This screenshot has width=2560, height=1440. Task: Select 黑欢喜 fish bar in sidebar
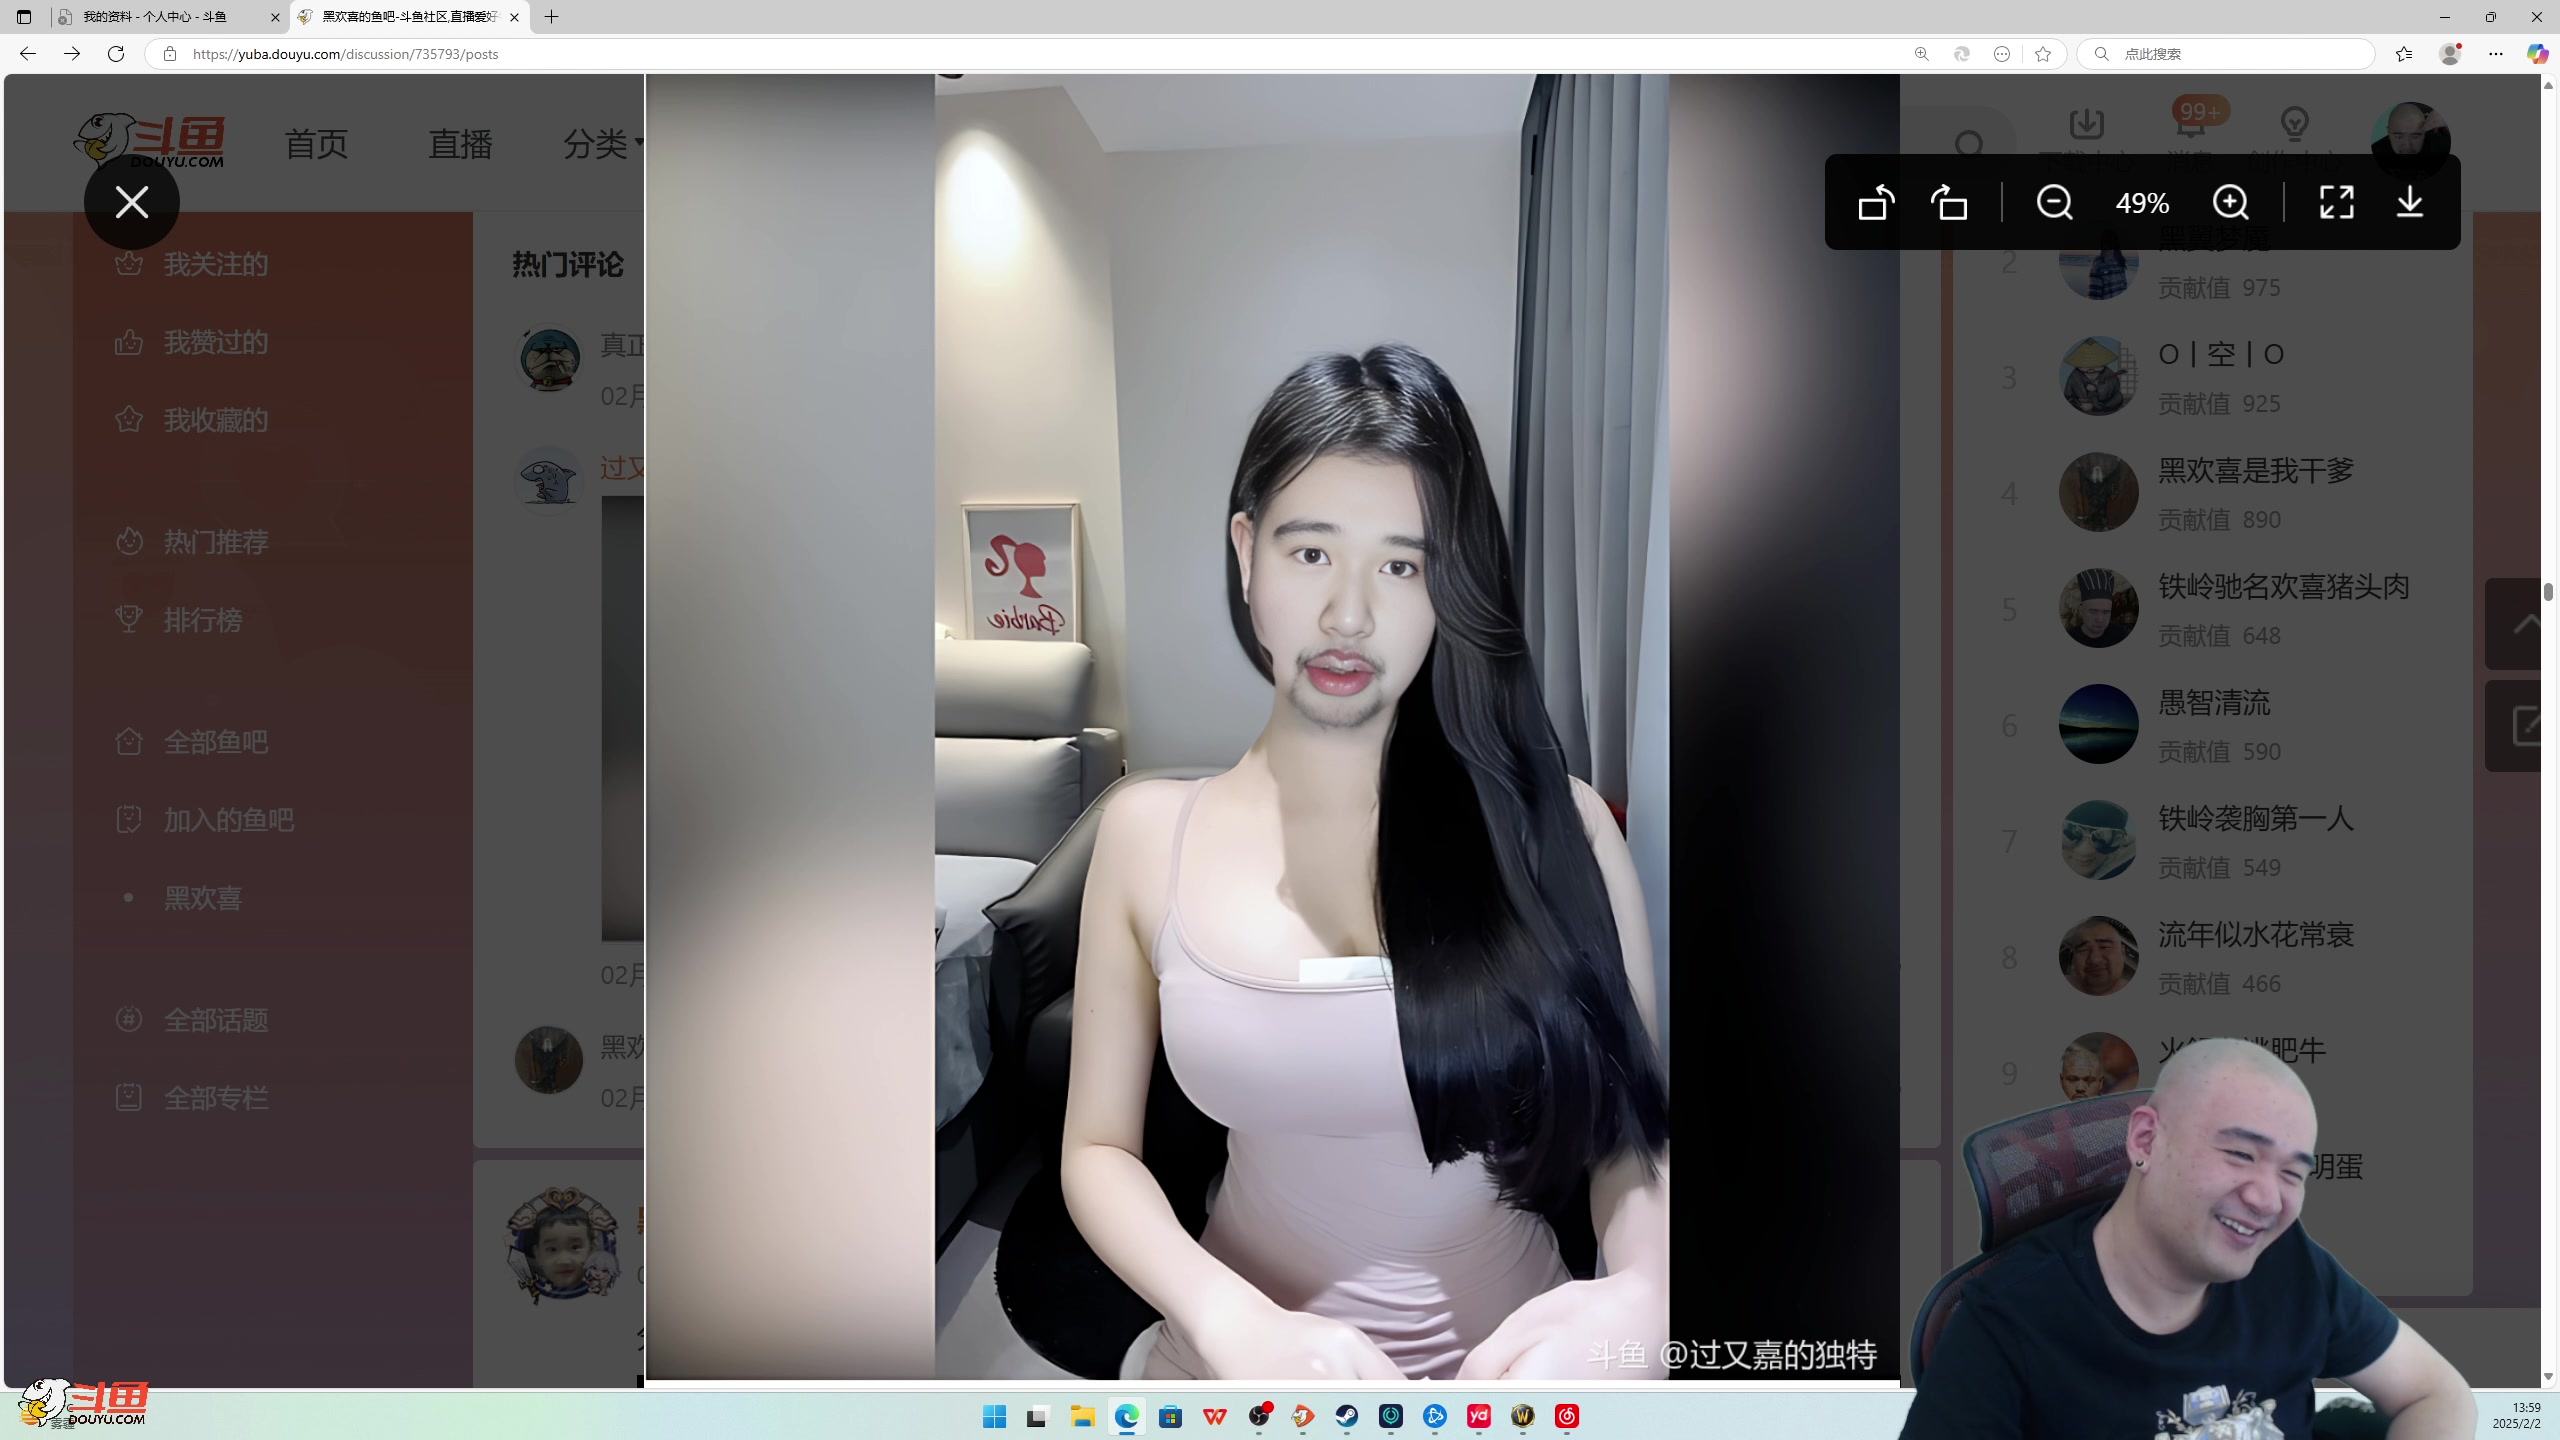click(x=203, y=898)
